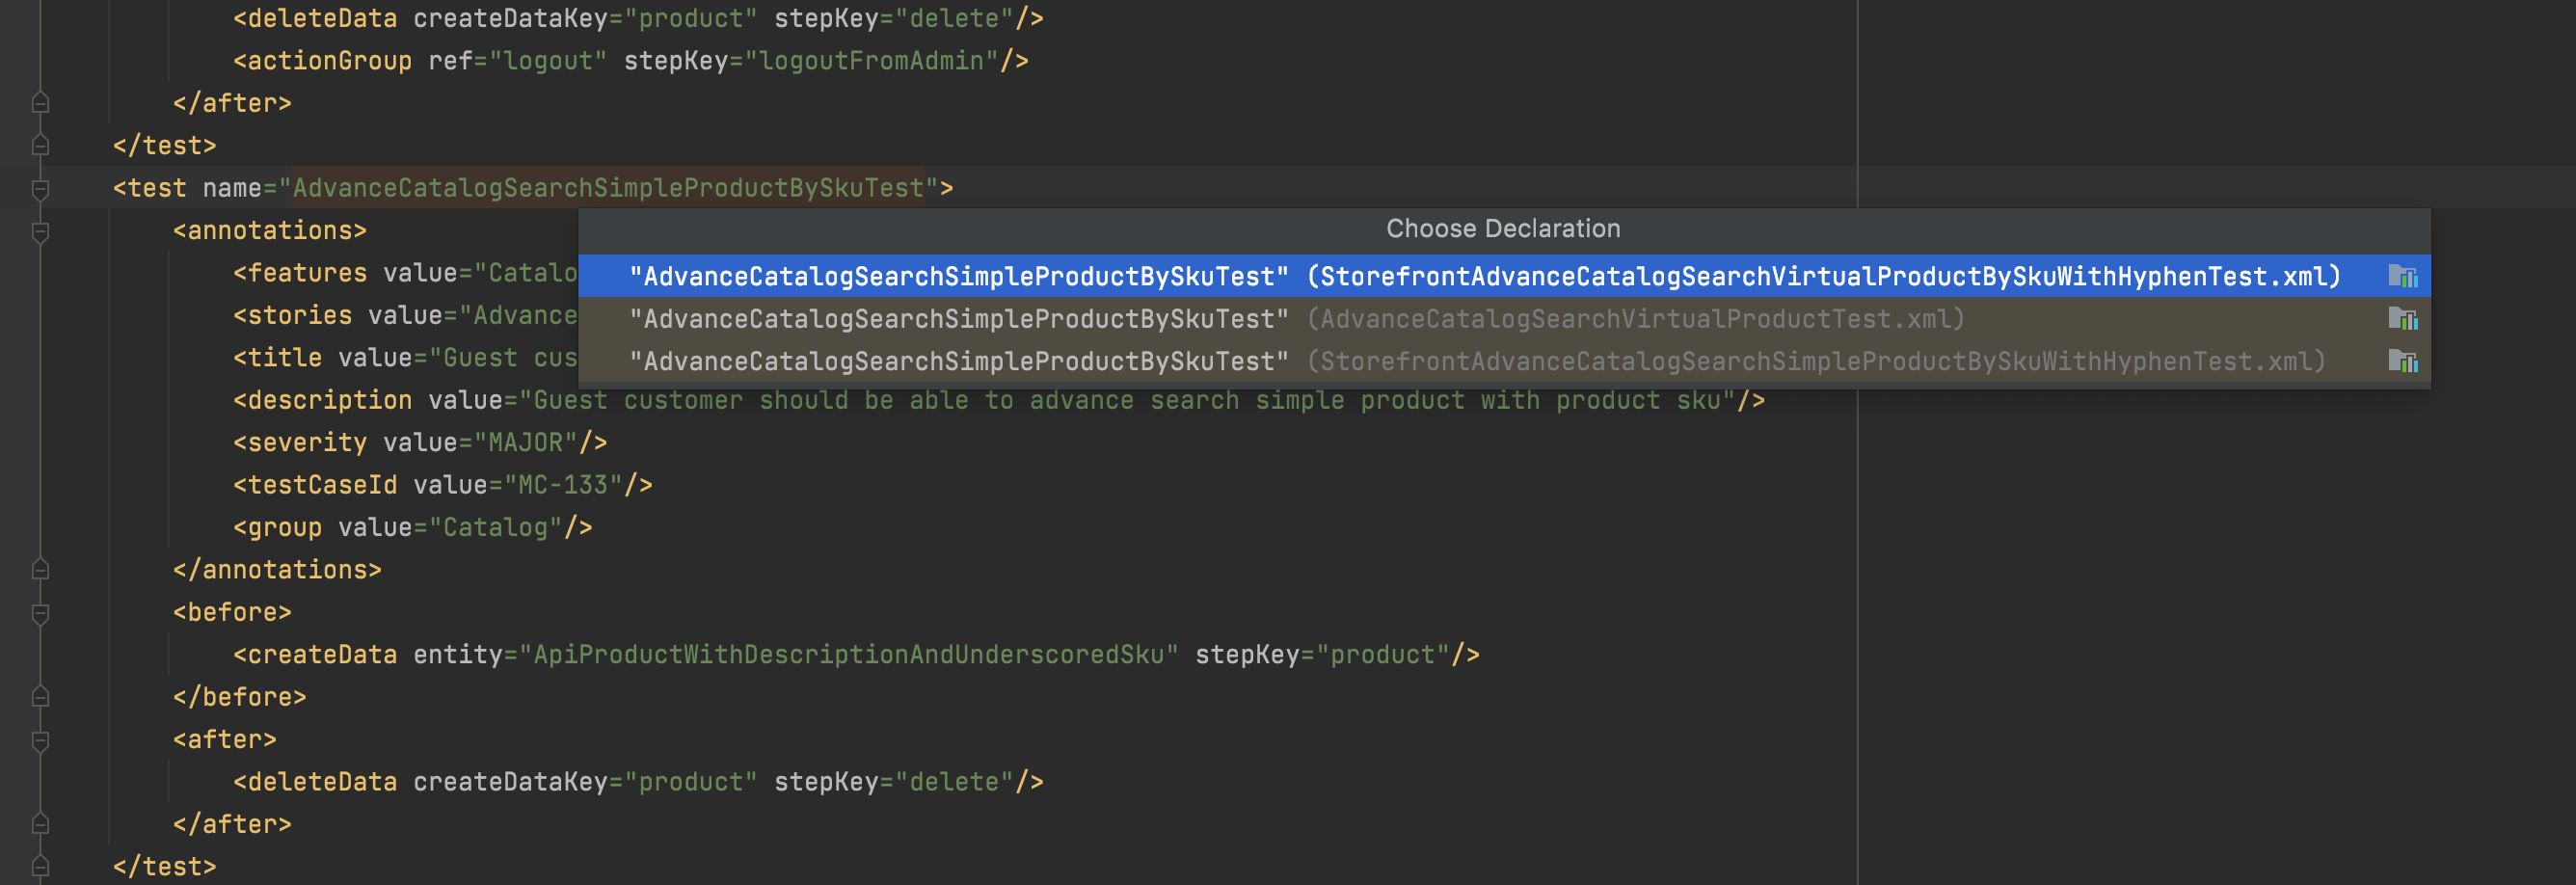Click stepKey logoutFromAdmin value

pyautogui.click(x=871, y=61)
